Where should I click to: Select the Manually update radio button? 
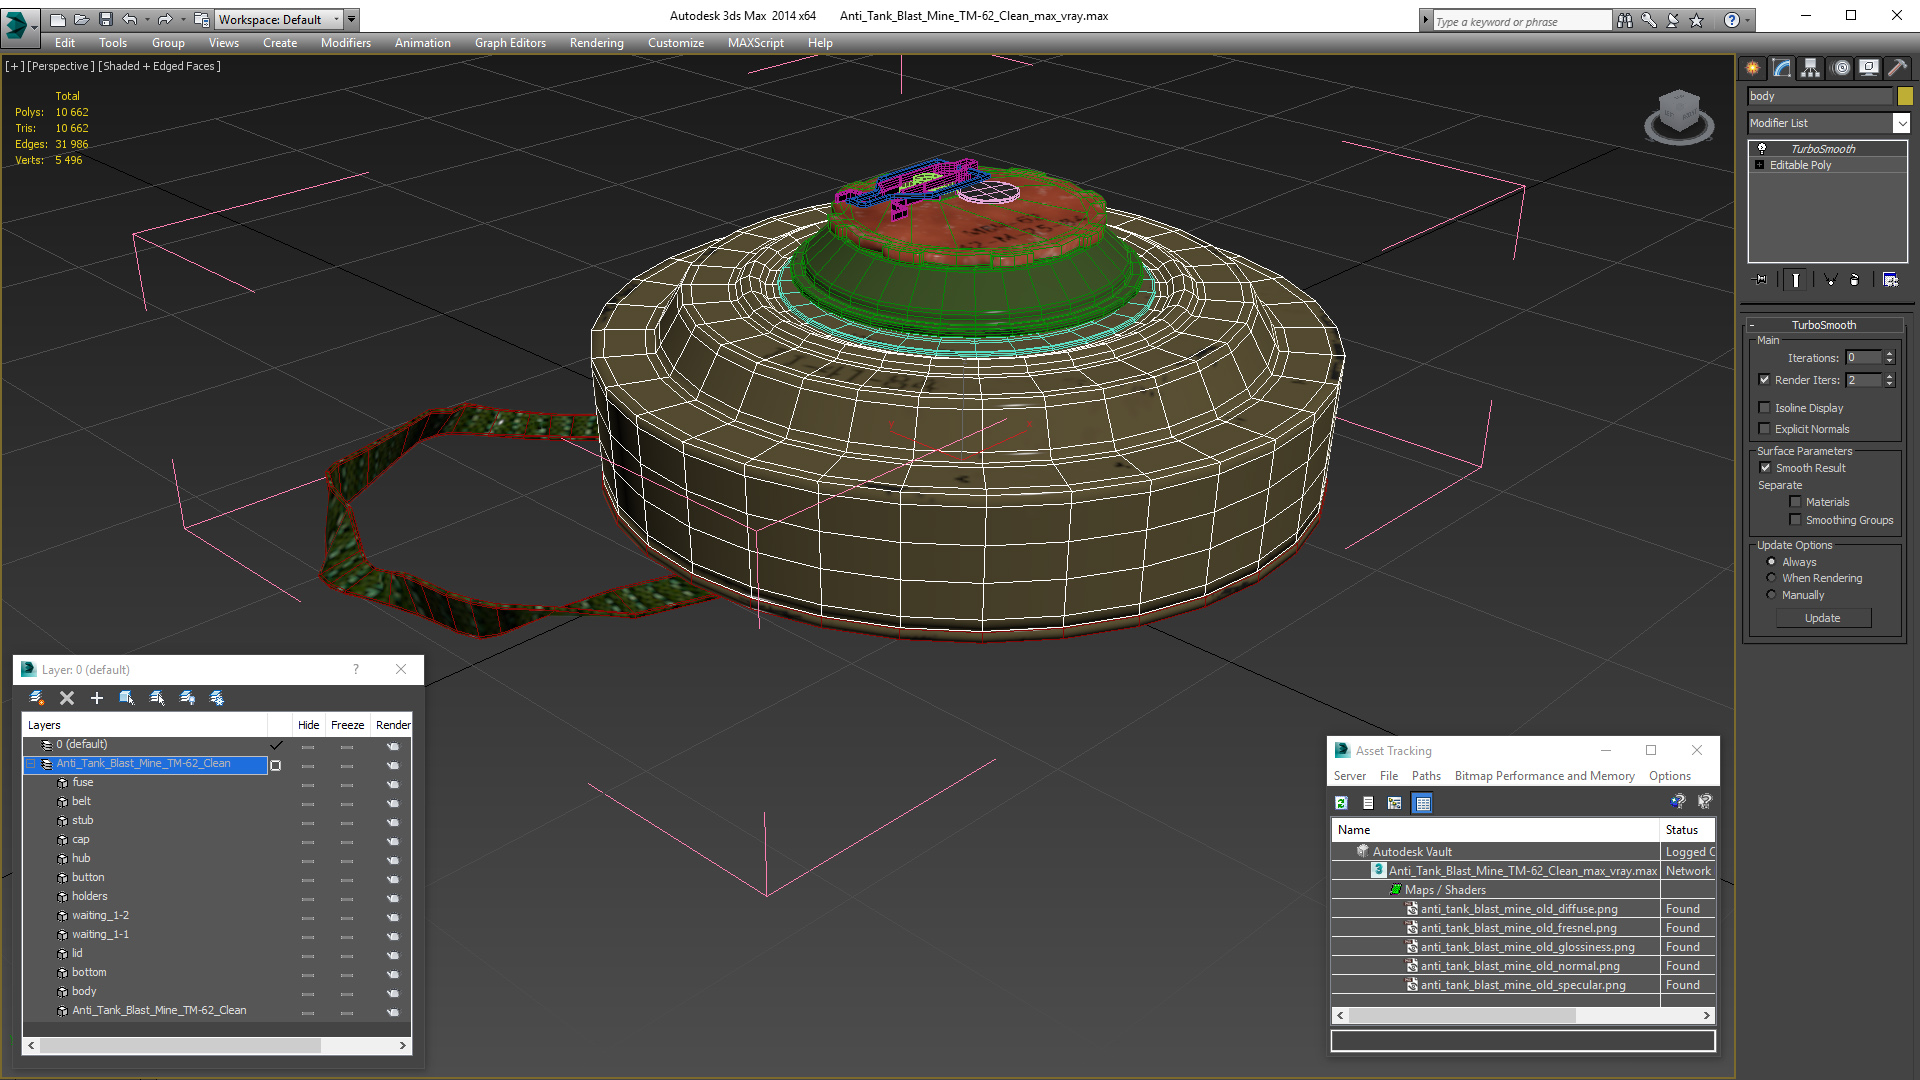point(1771,595)
